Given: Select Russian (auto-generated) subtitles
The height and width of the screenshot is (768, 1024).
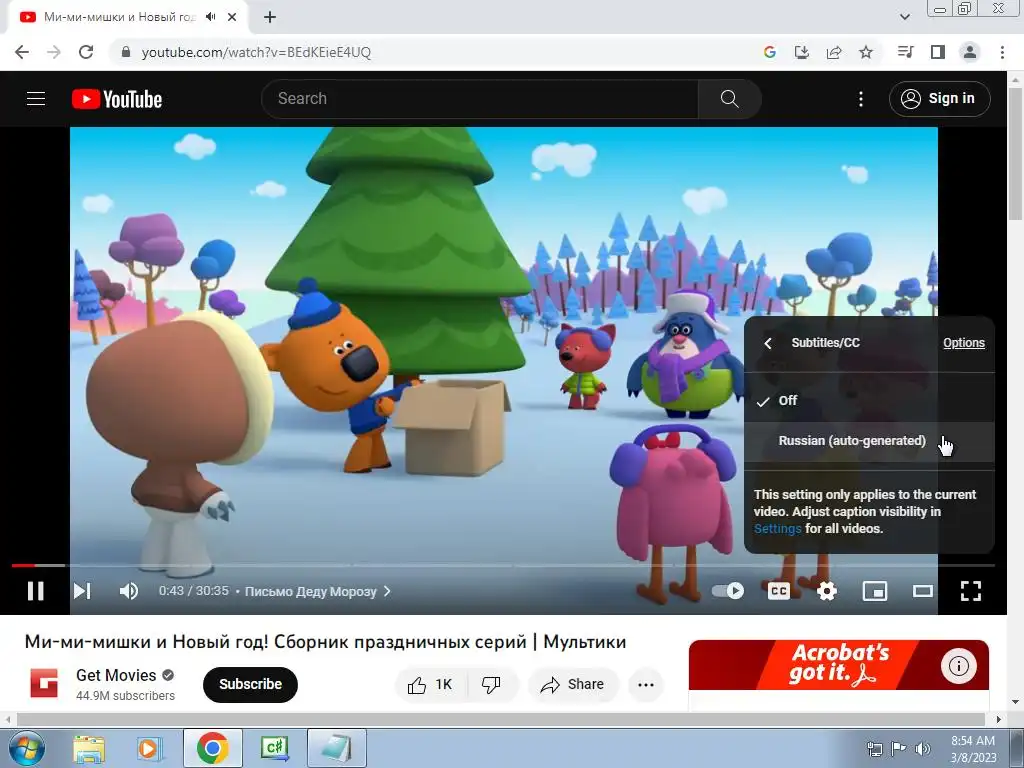Looking at the screenshot, I should click(869, 441).
